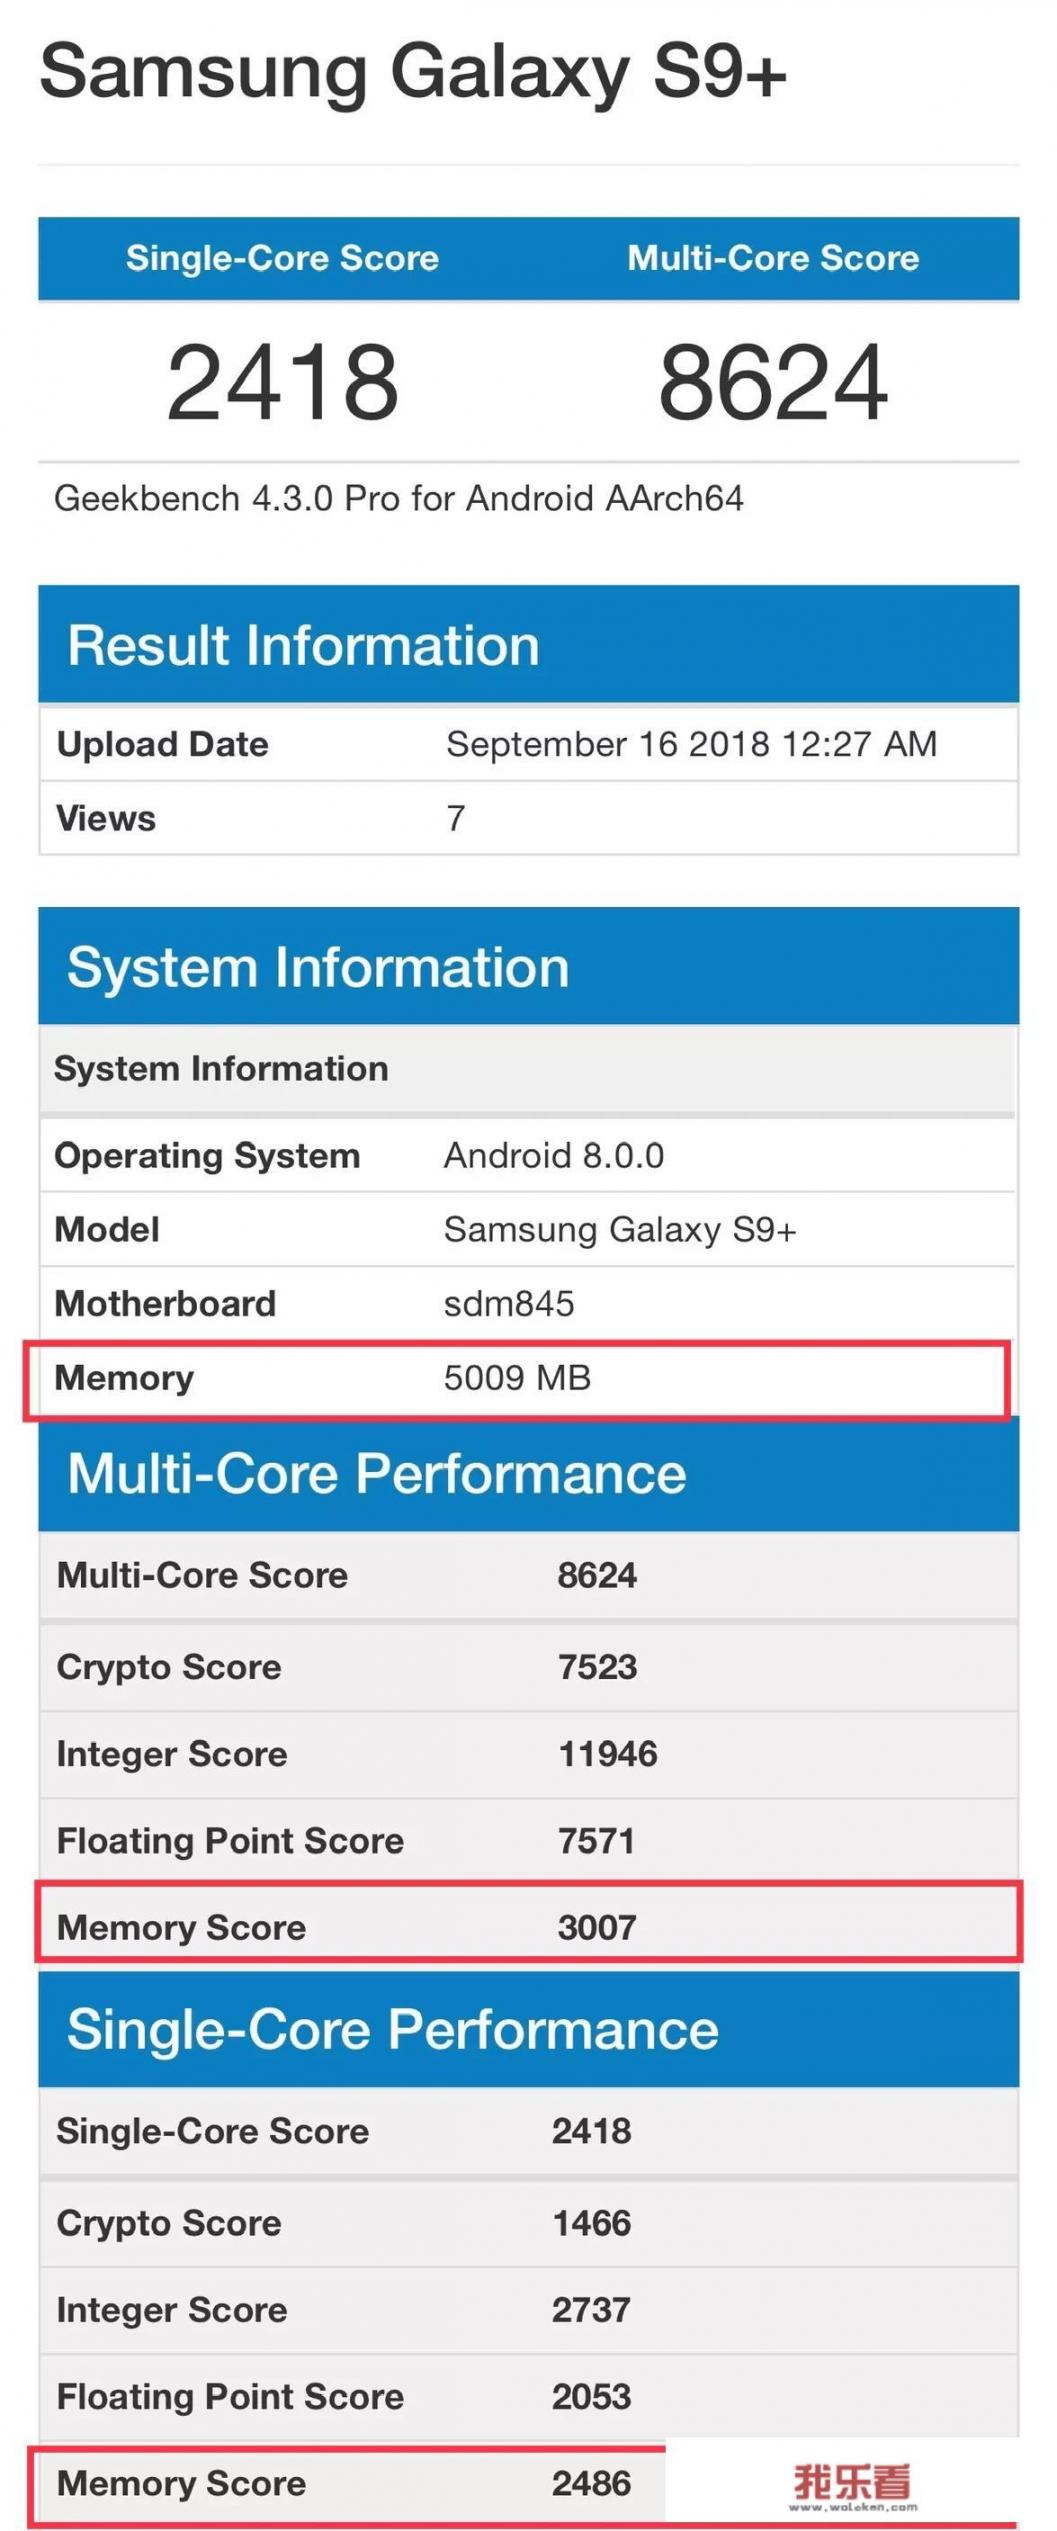1057x2531 pixels.
Task: Click the Result Information section header
Action: [303, 645]
